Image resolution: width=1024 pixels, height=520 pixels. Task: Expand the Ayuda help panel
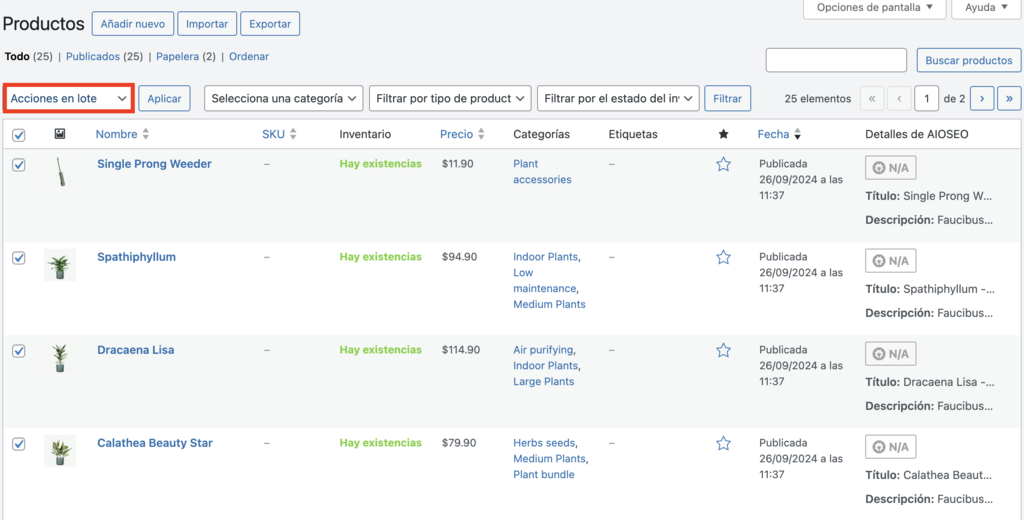click(987, 8)
